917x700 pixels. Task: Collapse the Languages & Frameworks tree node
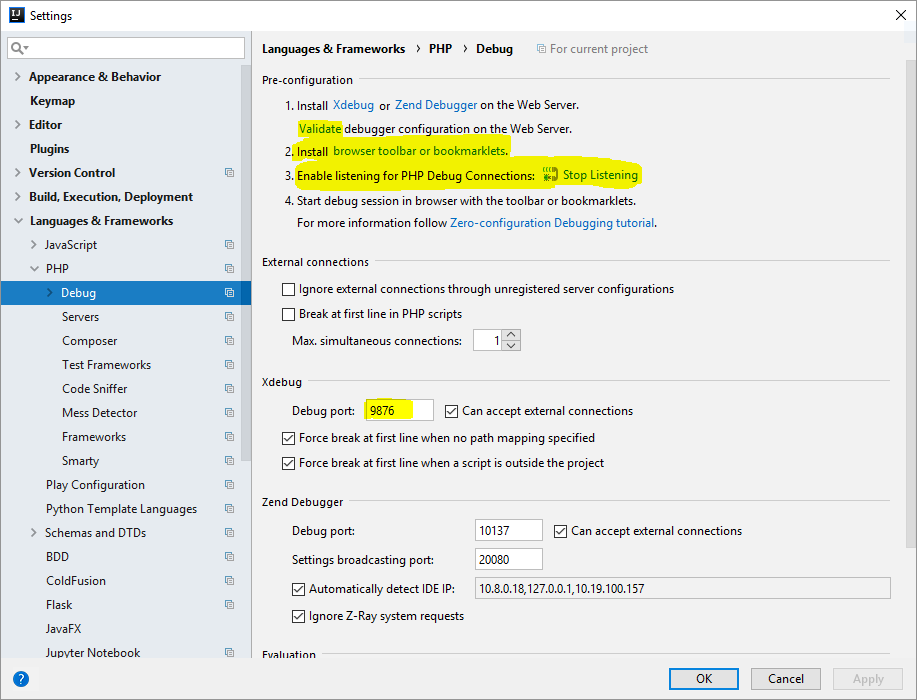pos(18,221)
